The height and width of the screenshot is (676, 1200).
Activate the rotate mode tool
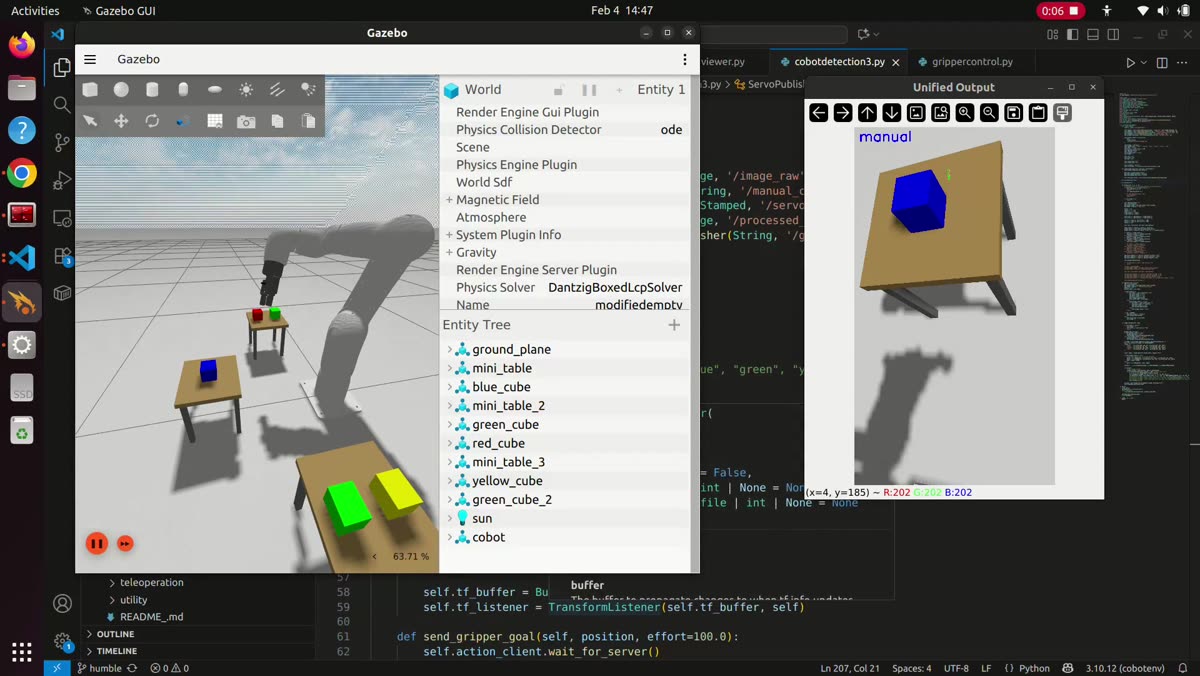[x=152, y=121]
